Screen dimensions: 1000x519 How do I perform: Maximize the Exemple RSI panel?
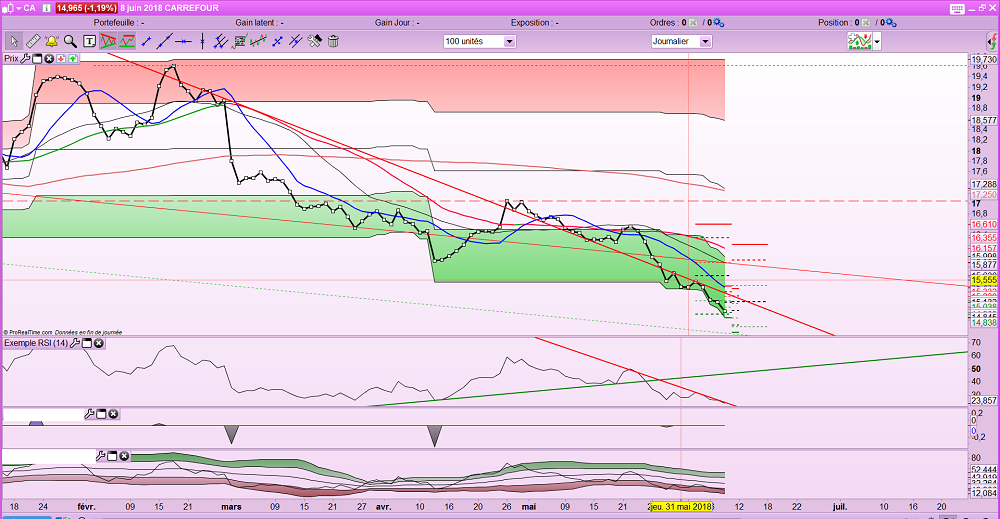click(87, 343)
